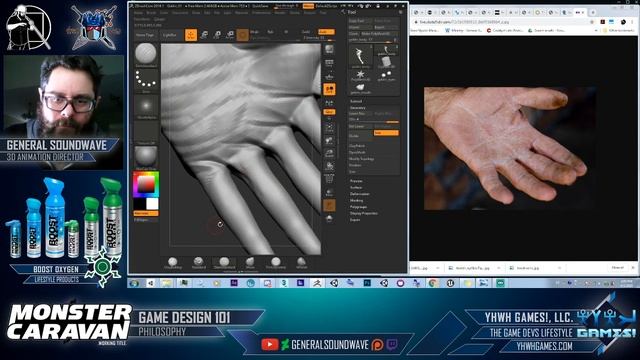Open the current brush thumbnail picker
The width and height of the screenshot is (640, 360).
[x=146, y=55]
